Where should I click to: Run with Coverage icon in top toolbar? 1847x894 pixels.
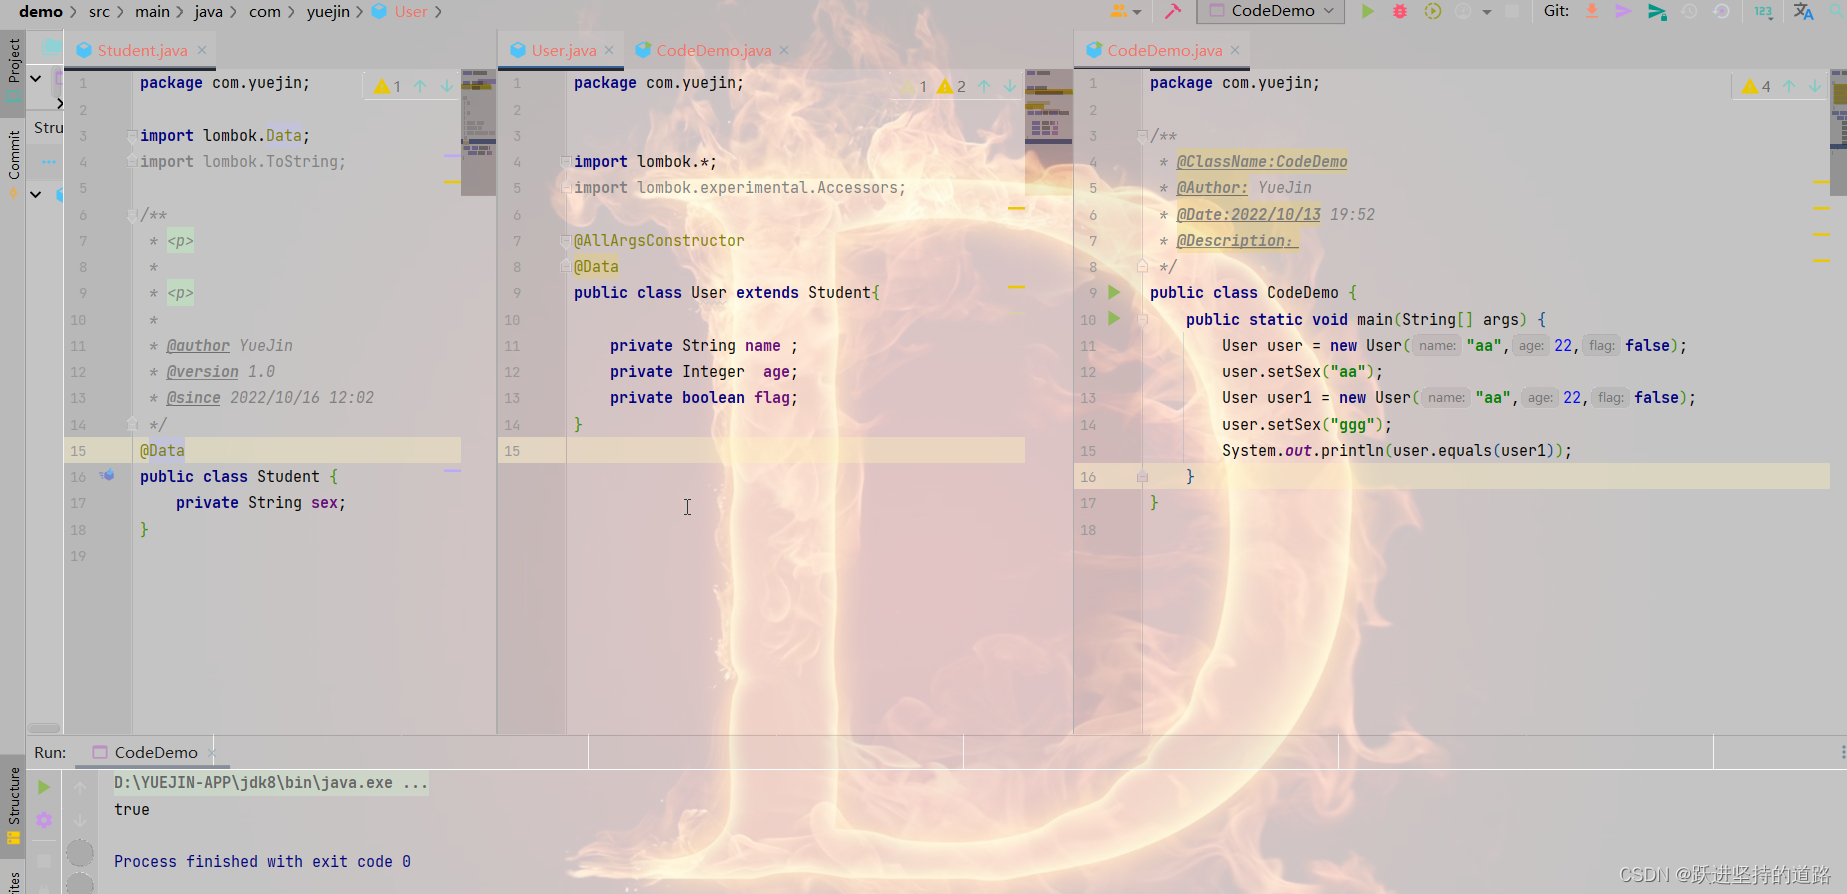1433,11
